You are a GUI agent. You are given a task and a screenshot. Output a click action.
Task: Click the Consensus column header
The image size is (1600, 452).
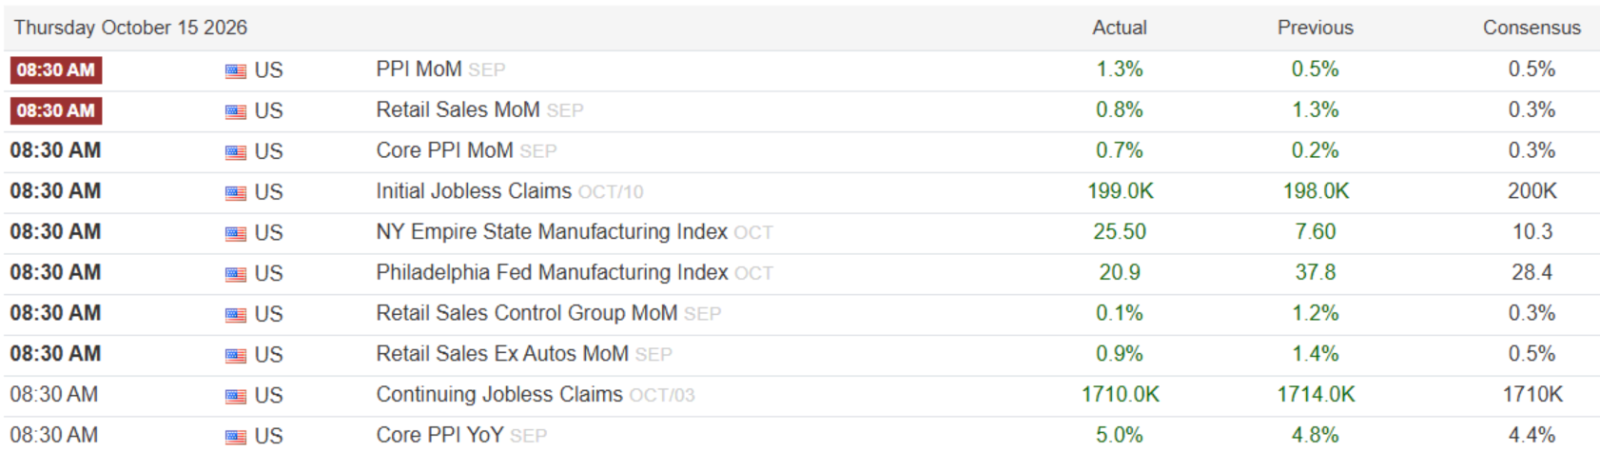[x=1532, y=28]
